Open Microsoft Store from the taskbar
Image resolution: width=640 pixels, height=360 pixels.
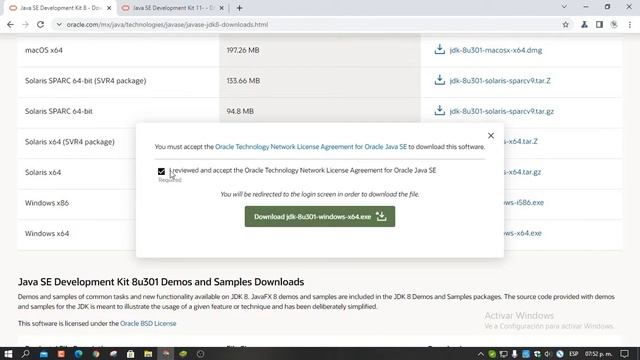click(x=131, y=354)
